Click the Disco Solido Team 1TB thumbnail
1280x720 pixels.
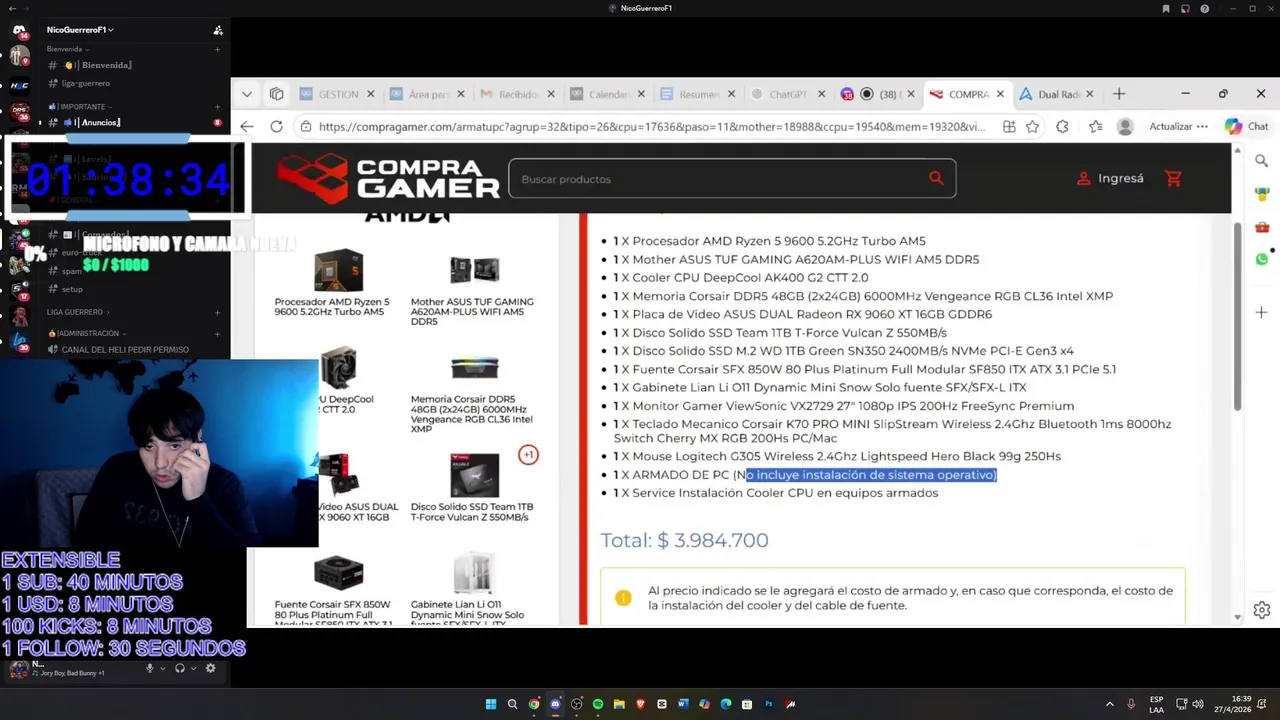click(x=474, y=475)
